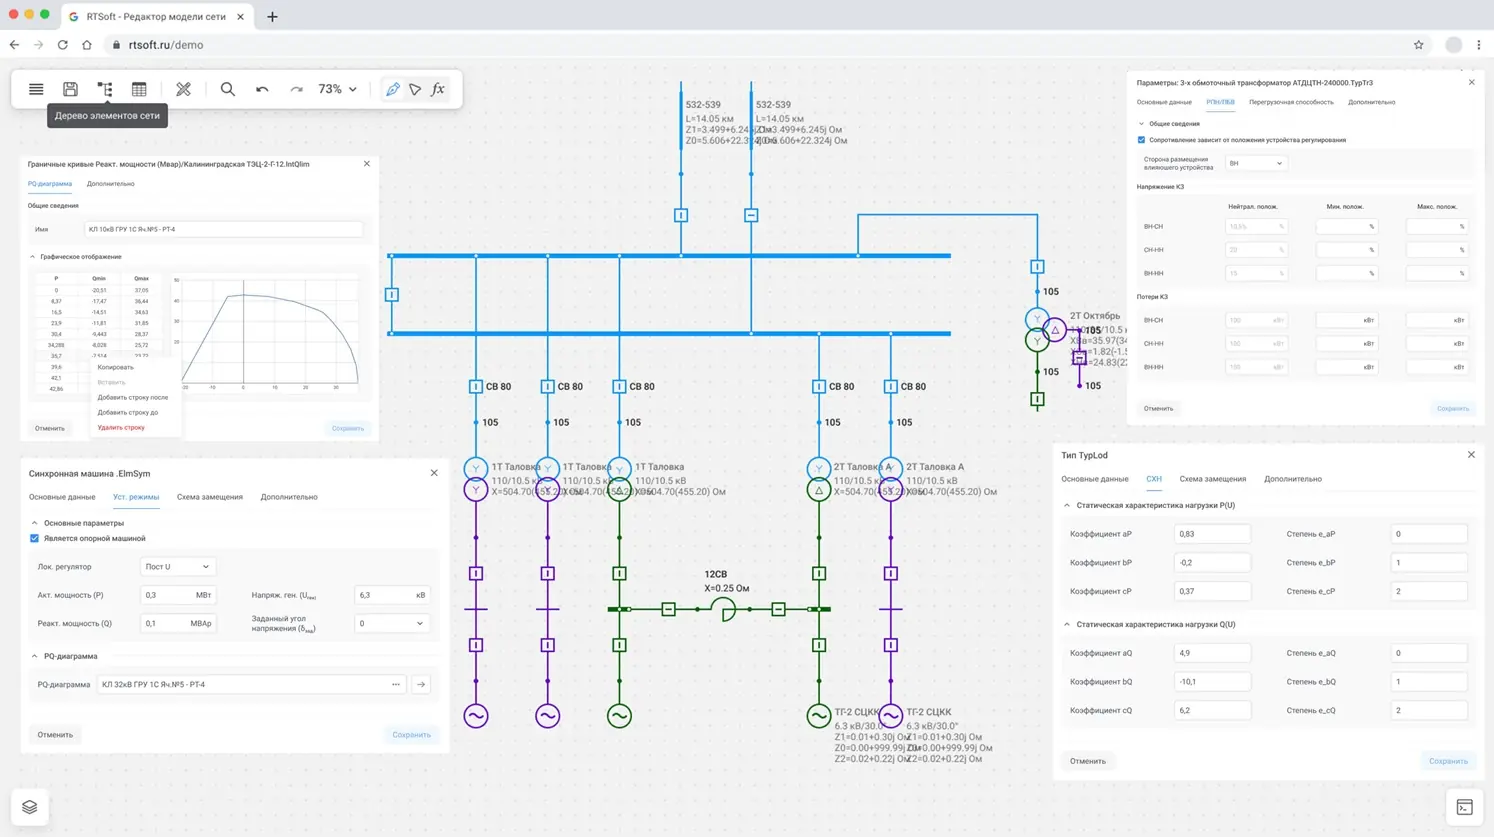Uncheck 'Является опорной машиной' checkbox
This screenshot has width=1494, height=837.
pyautogui.click(x=35, y=538)
